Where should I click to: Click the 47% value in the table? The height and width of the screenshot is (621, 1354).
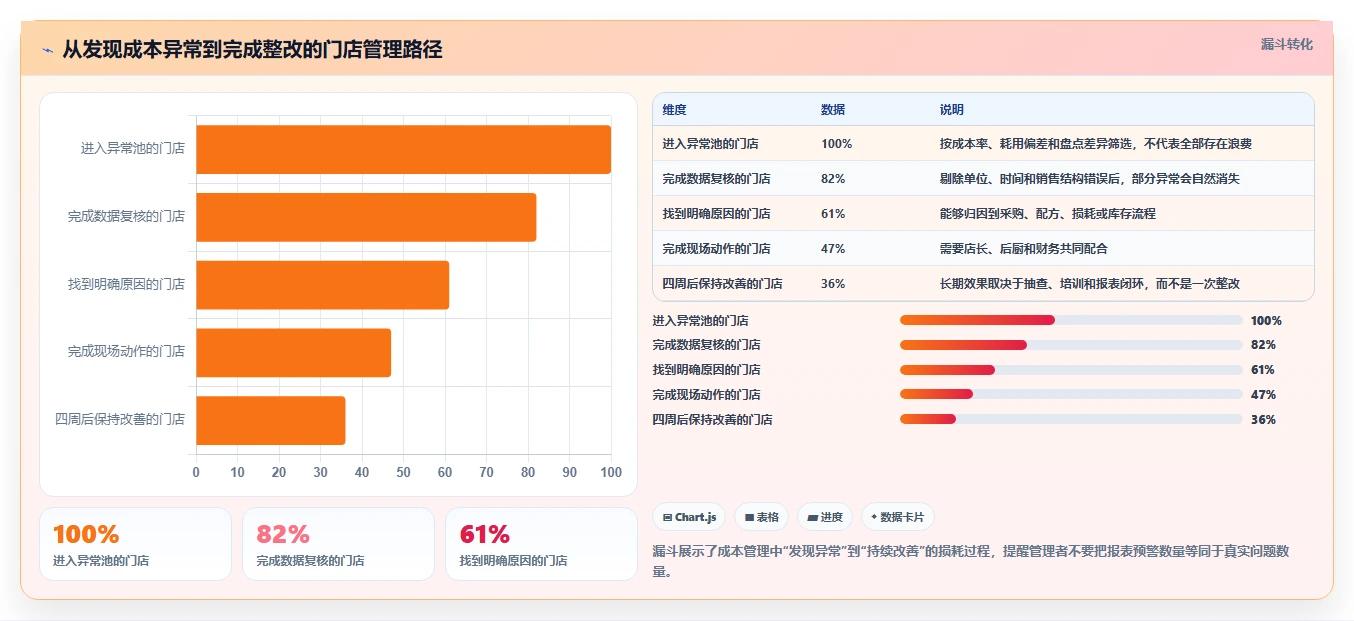833,249
